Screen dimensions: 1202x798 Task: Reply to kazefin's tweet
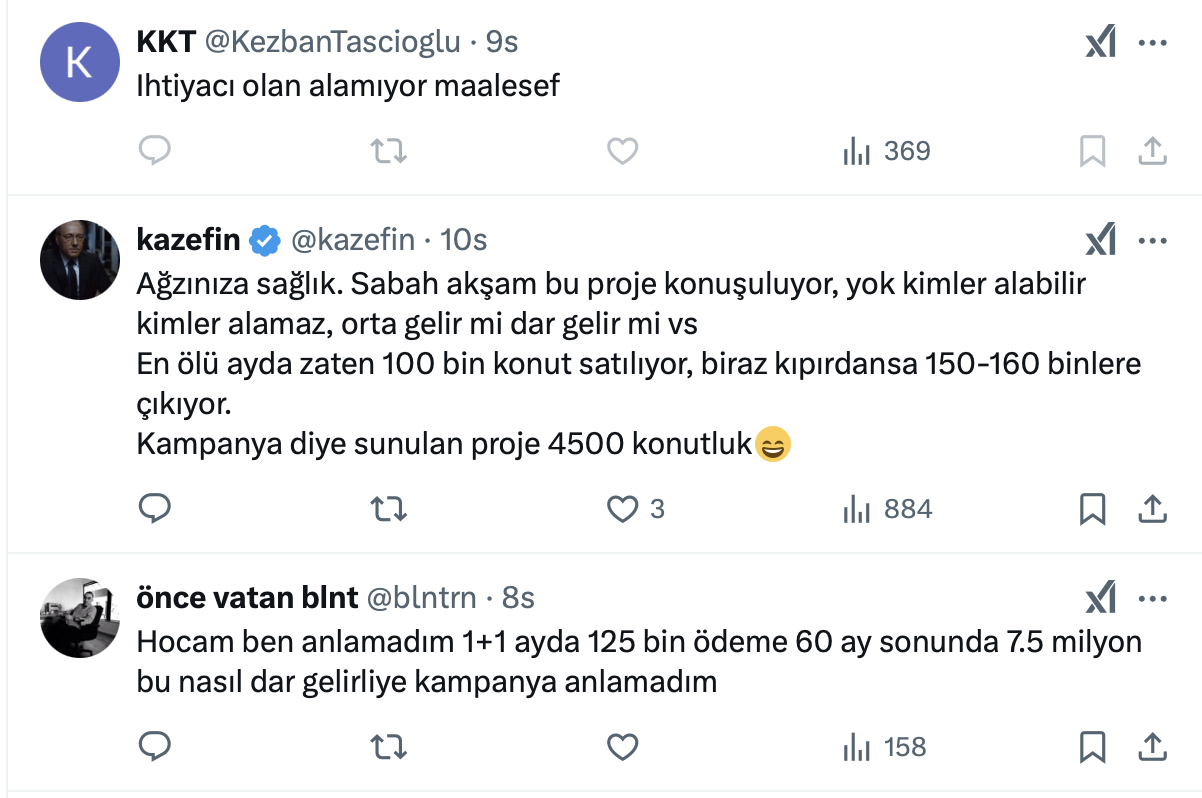click(x=154, y=509)
